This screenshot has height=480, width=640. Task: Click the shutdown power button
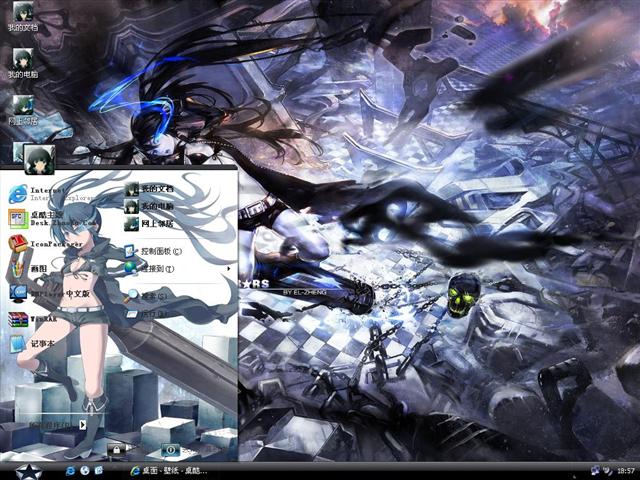pyautogui.click(x=171, y=450)
